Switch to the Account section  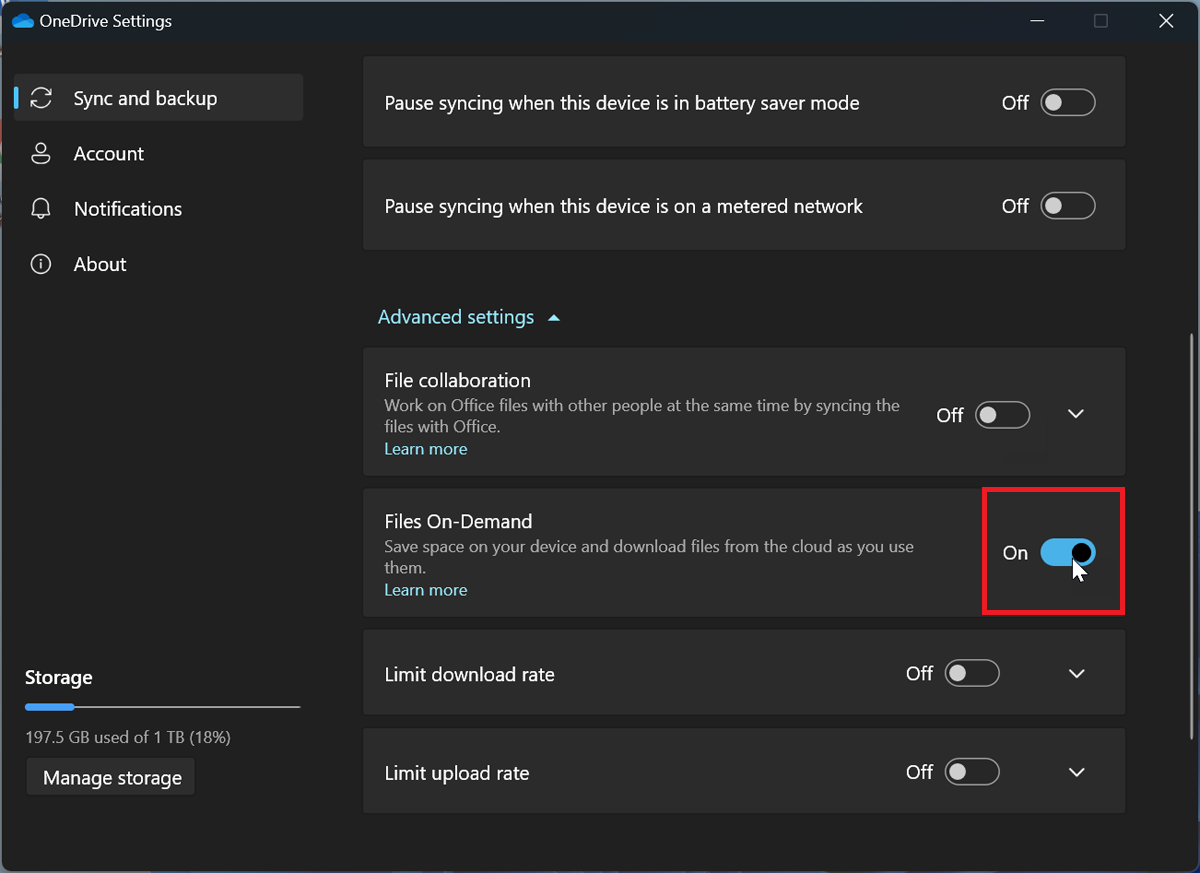[x=109, y=153]
